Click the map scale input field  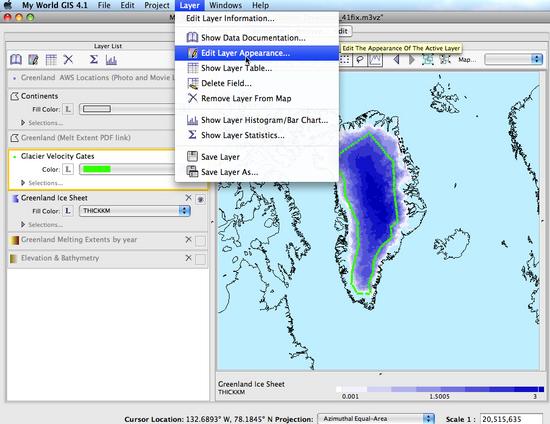[511, 419]
